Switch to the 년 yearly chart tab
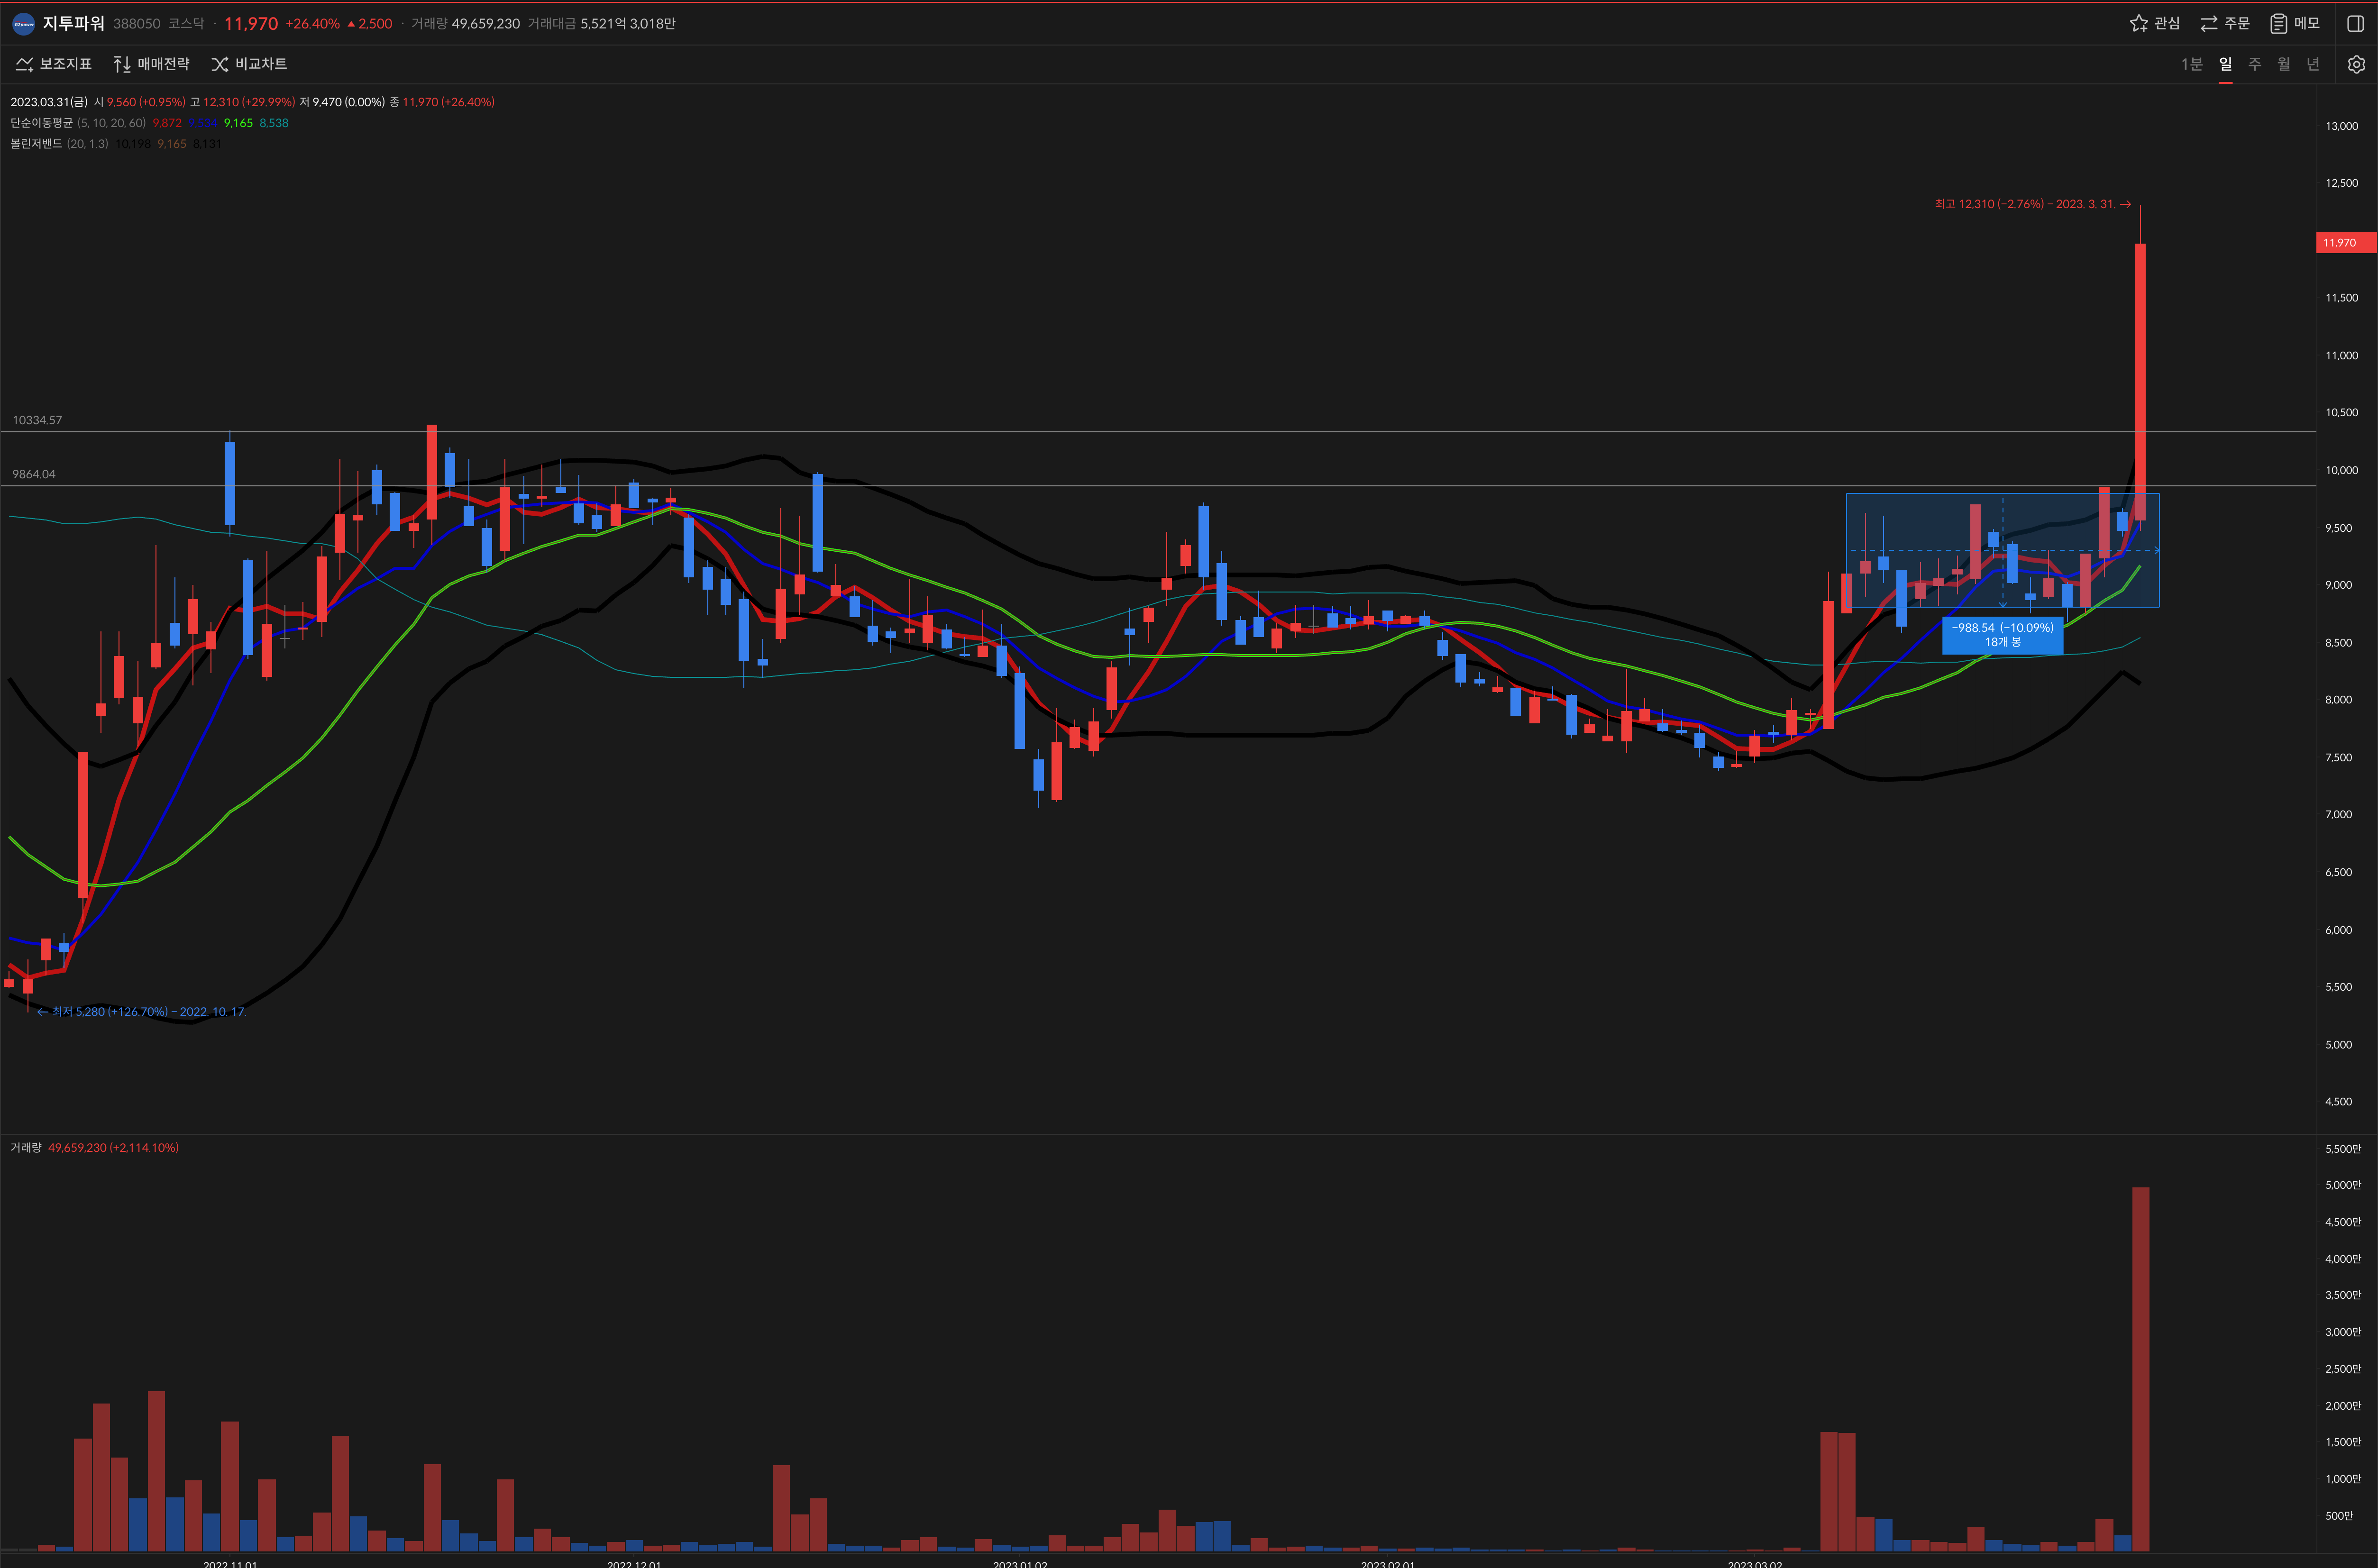Image resolution: width=2378 pixels, height=1568 pixels. click(2312, 64)
